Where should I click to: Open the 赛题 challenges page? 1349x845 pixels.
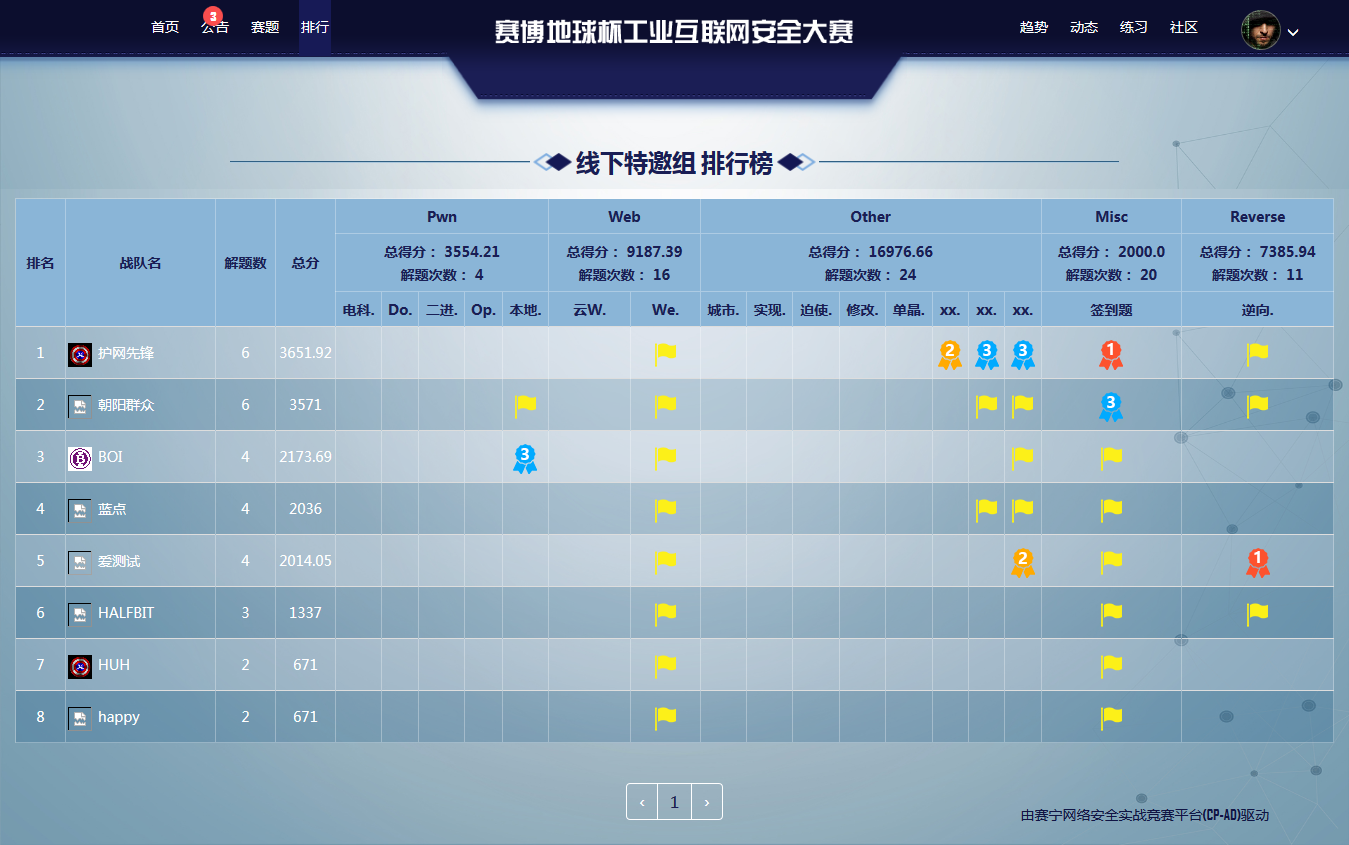(265, 27)
